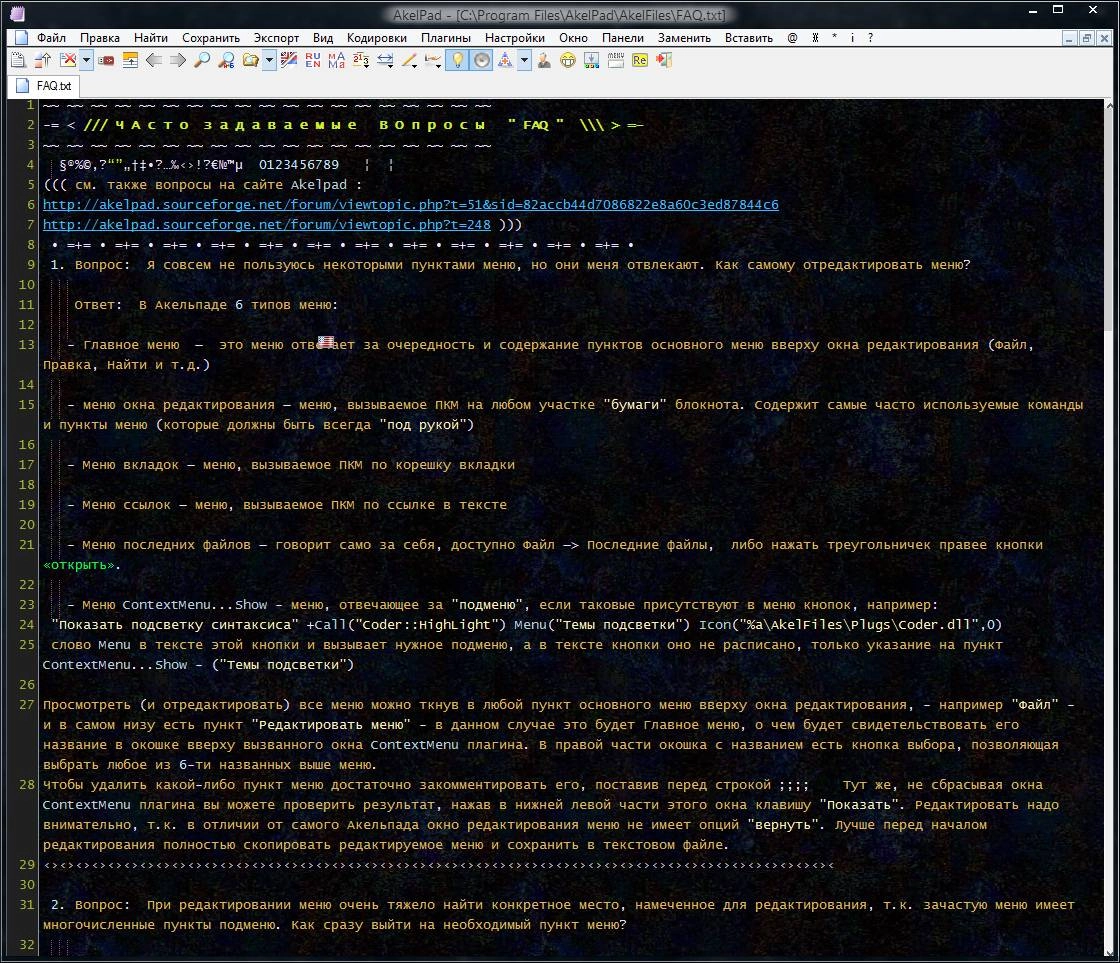Viewport: 1120px width, 963px height.
Task: Open the Найти menu
Action: 151,38
